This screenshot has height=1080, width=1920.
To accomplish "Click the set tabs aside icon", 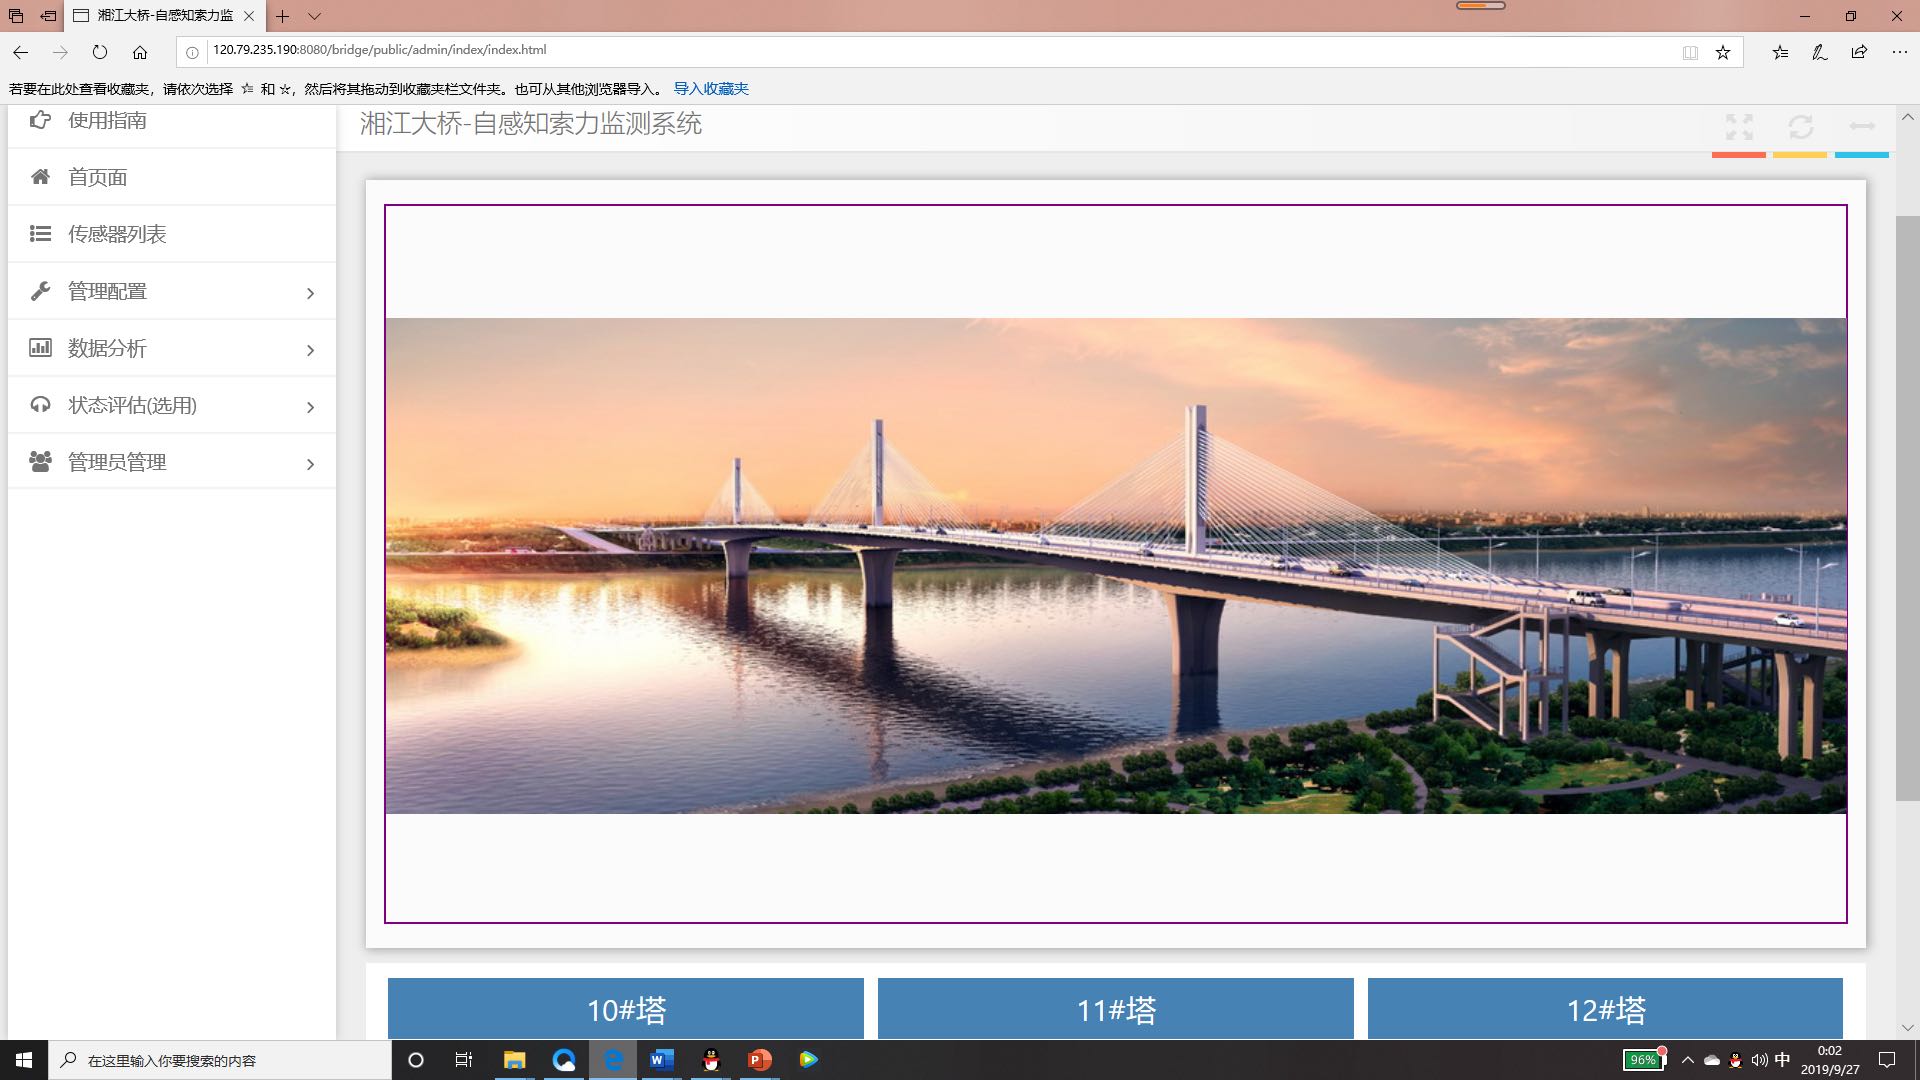I will pos(48,16).
